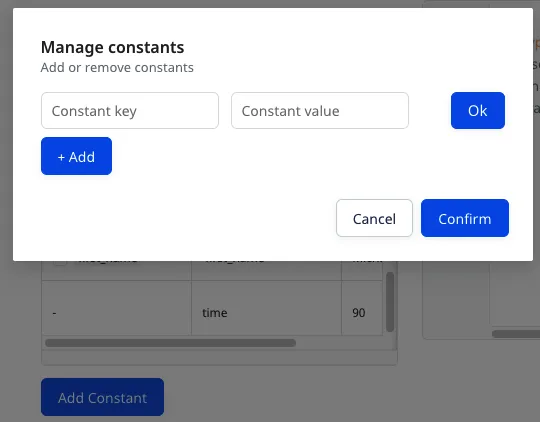Viewport: 540px width, 422px height.
Task: Click the Ok button
Action: (x=478, y=111)
